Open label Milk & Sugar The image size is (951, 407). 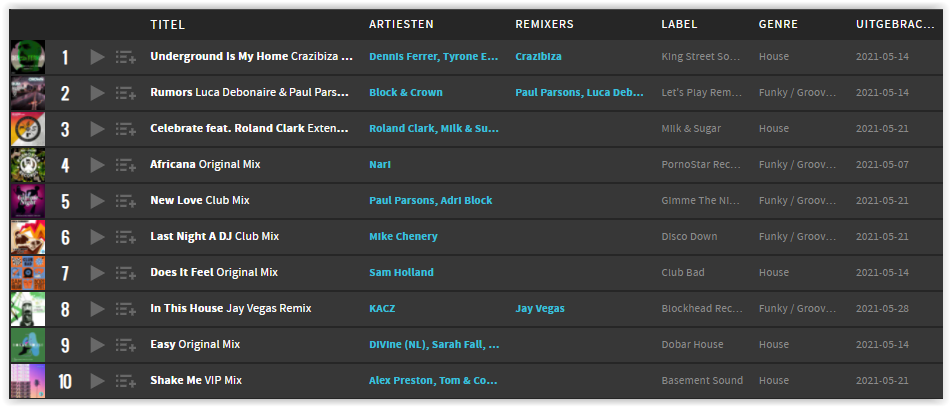click(691, 129)
